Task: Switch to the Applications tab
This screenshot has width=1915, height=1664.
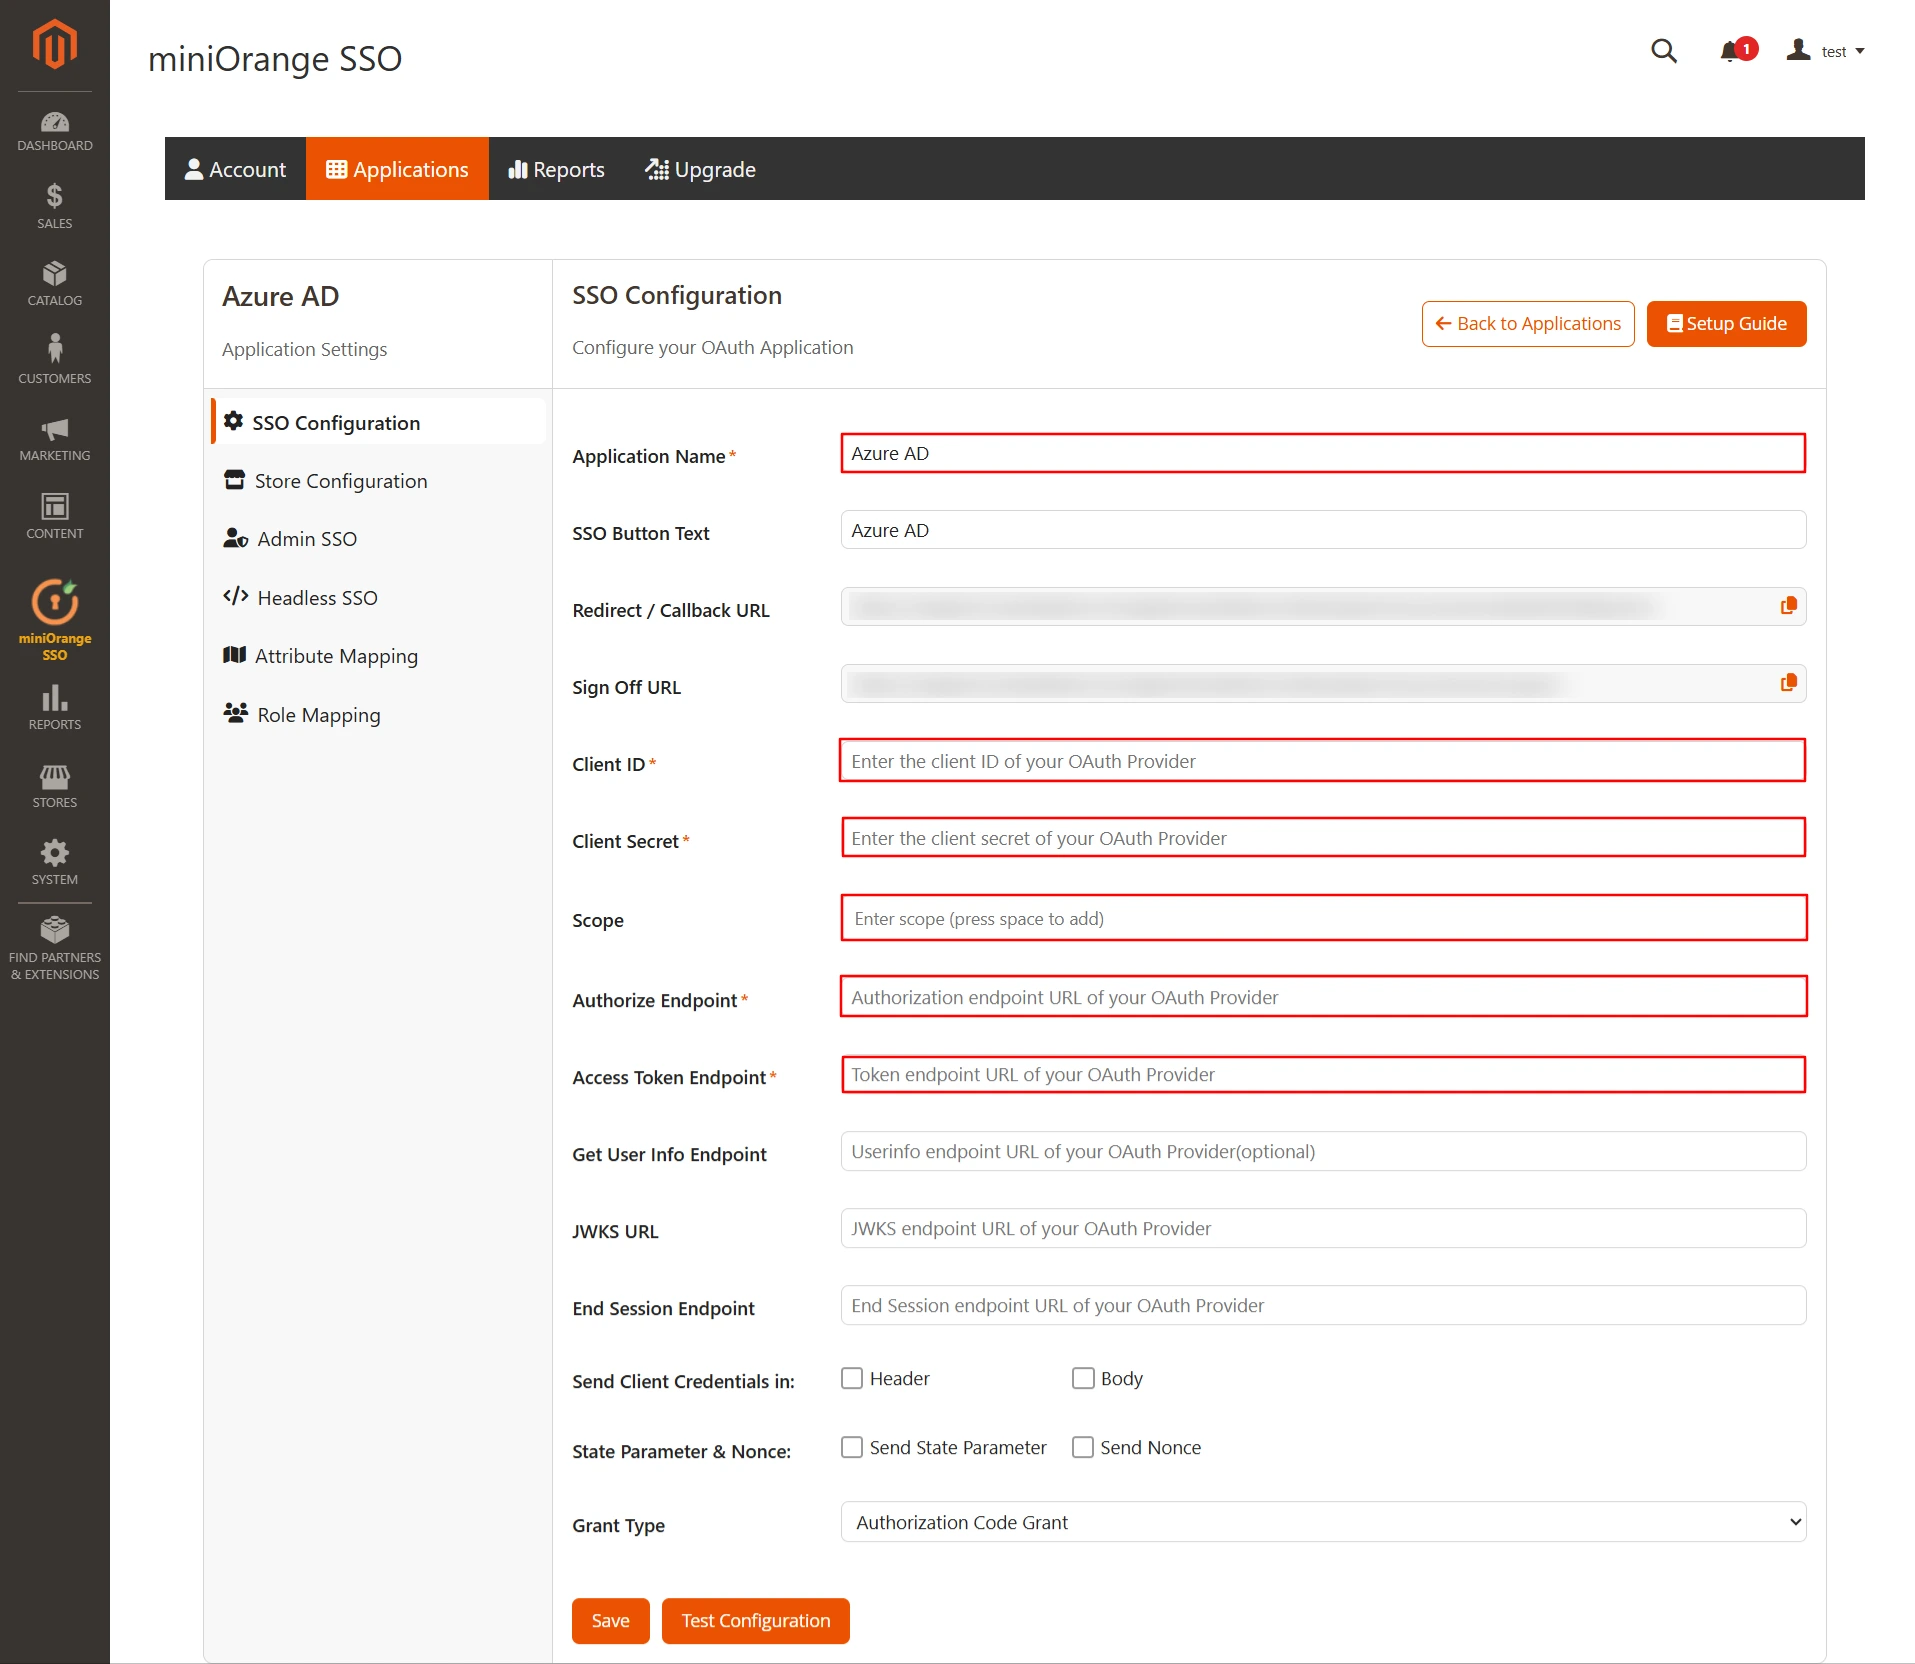Action: pyautogui.click(x=398, y=168)
